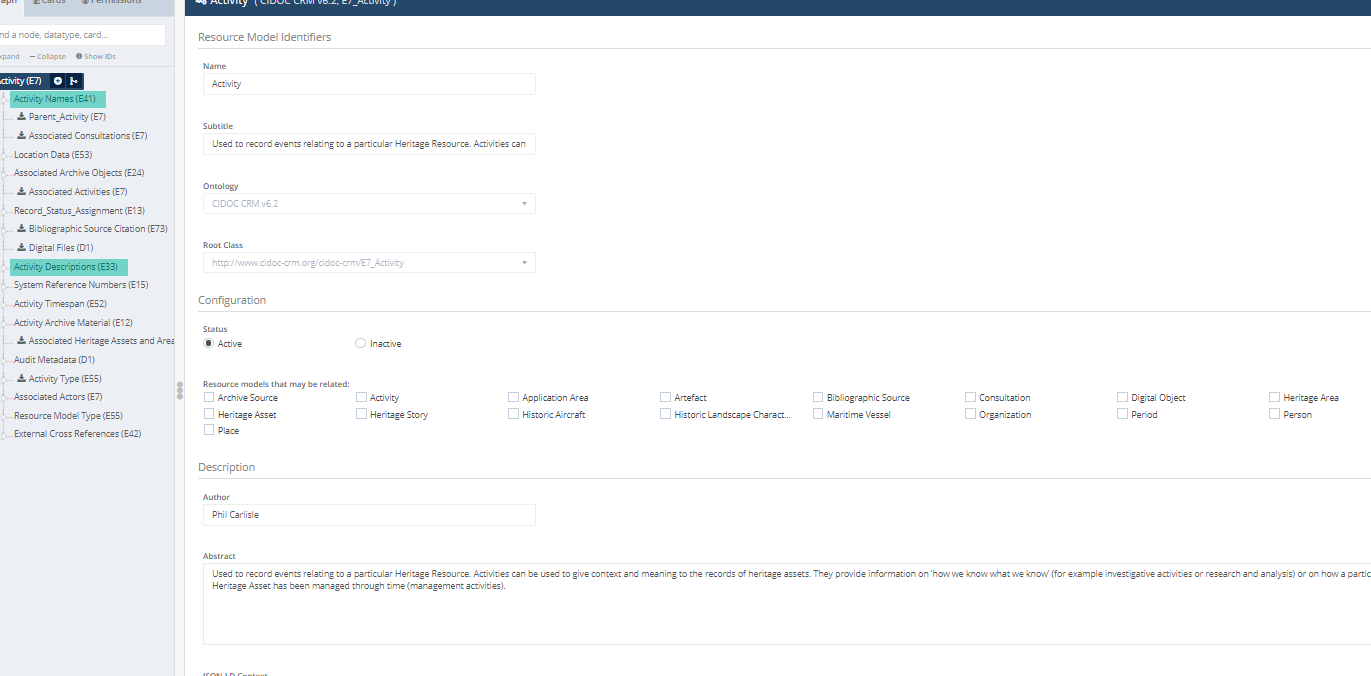Click the card icon on the Cards tab
The image size is (1371, 676).
click(x=38, y=3)
